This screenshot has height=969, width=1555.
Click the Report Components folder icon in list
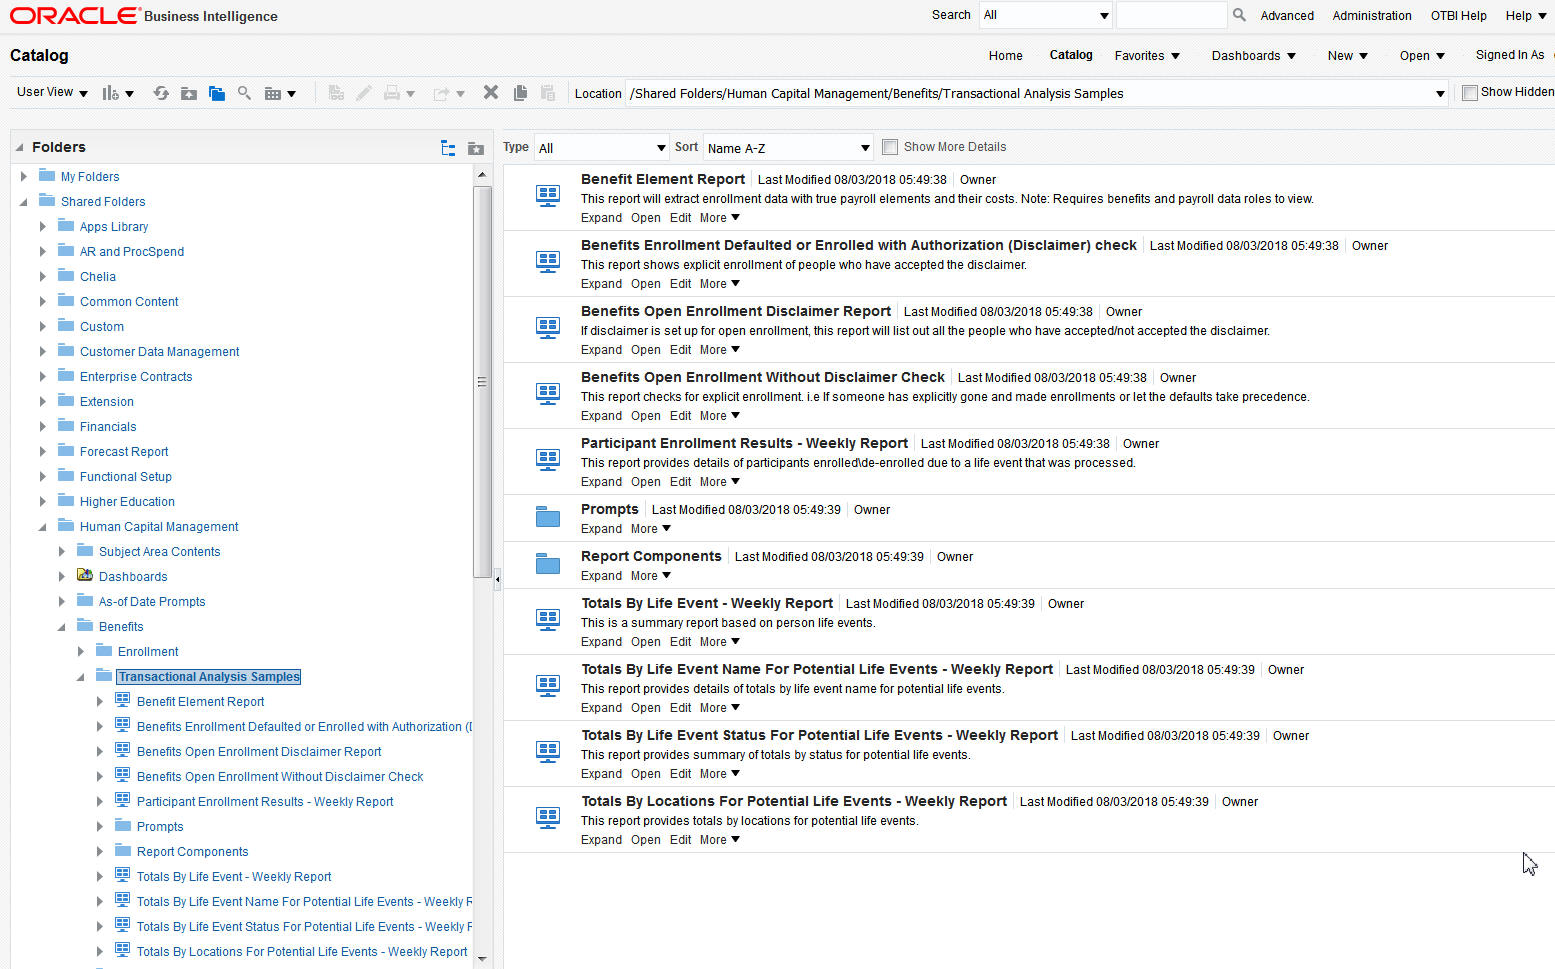coord(548,564)
